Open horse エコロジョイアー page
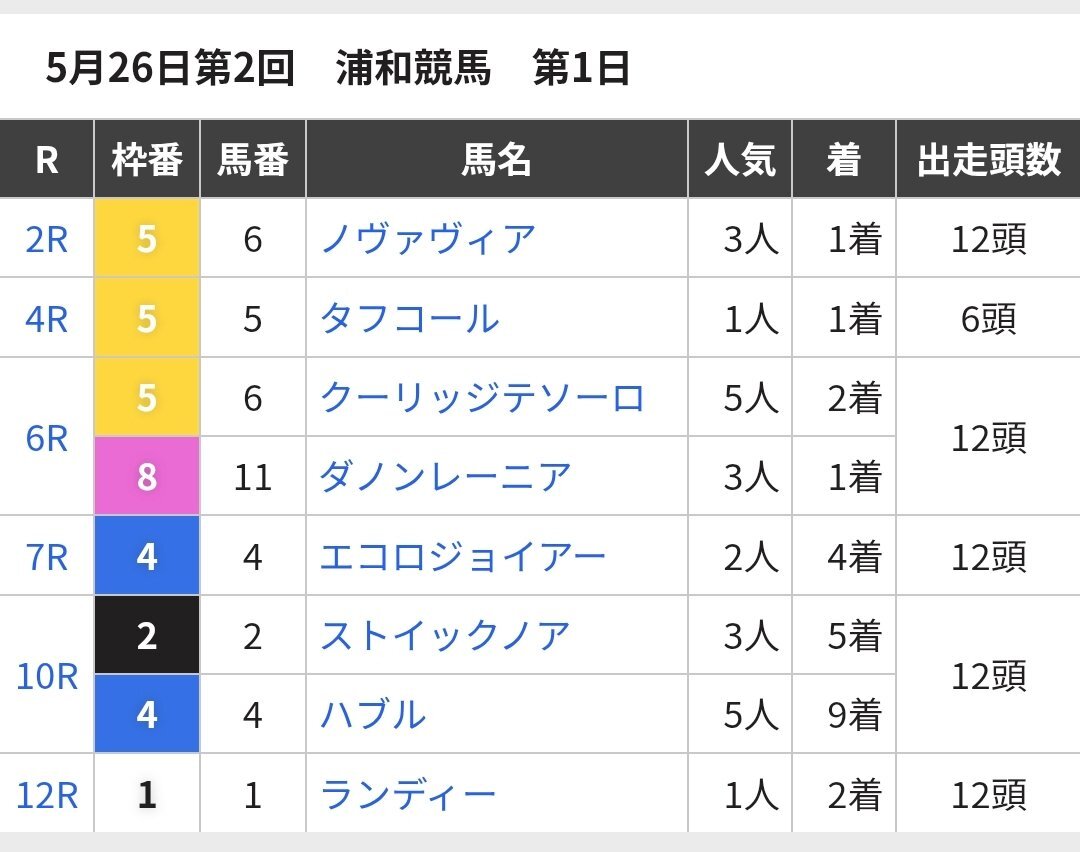 (x=463, y=557)
